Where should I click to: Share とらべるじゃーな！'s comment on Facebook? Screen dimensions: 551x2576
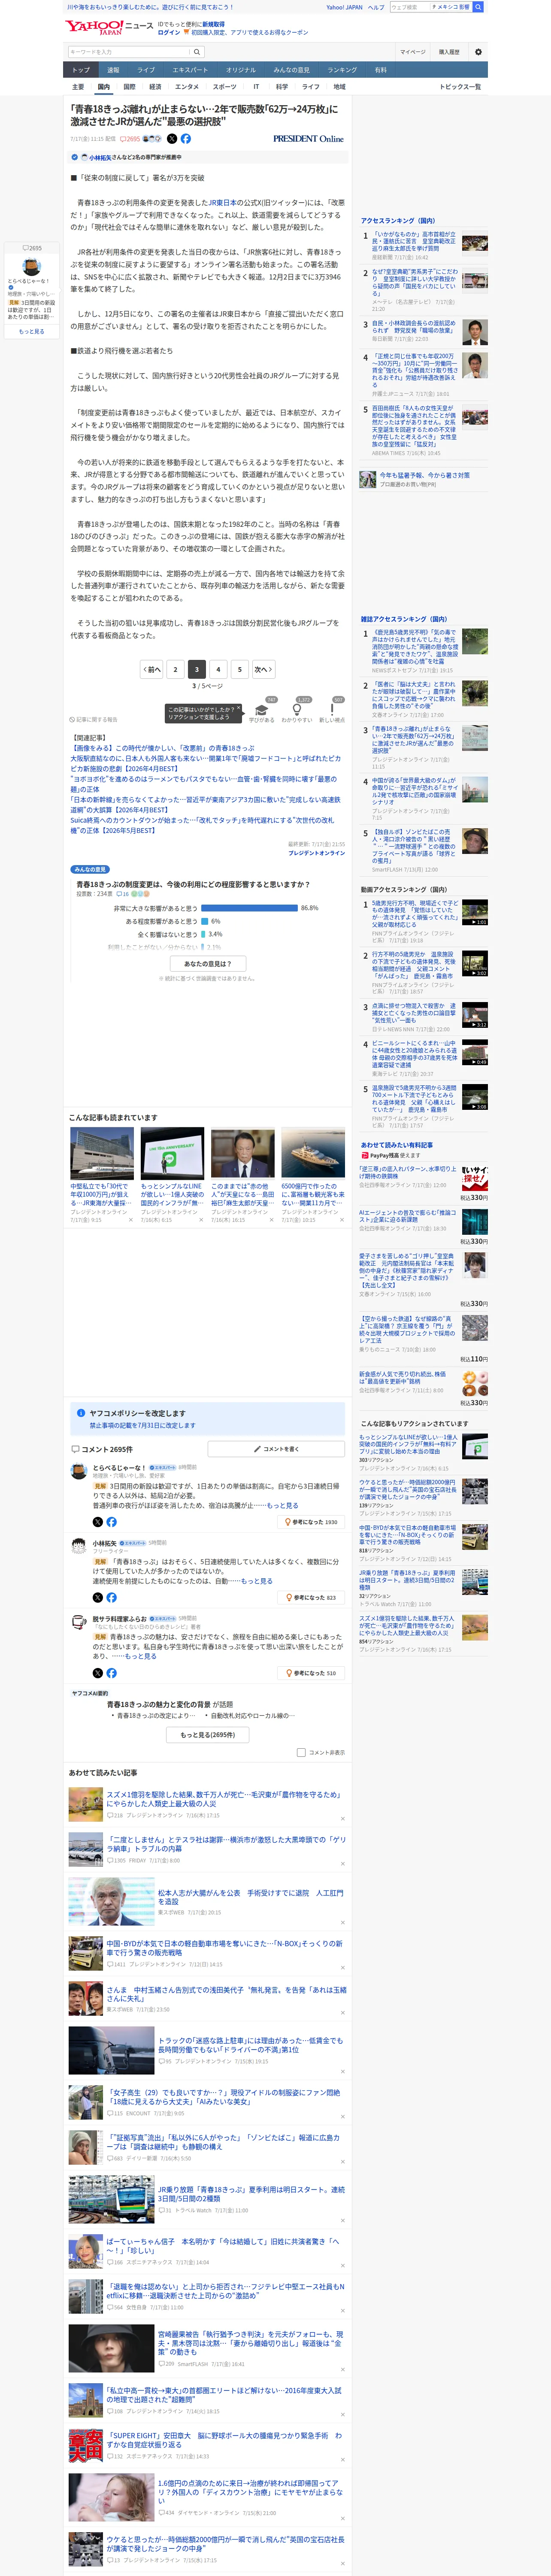click(111, 1522)
